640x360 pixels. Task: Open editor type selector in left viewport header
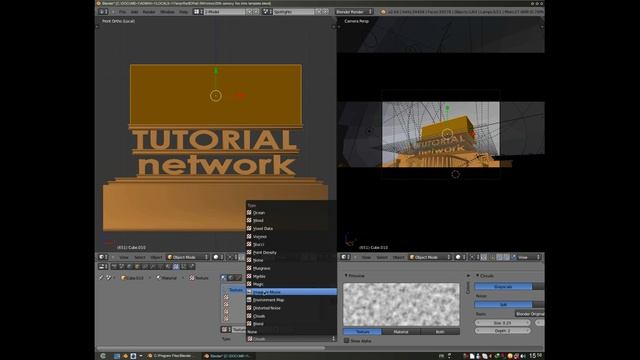click(x=103, y=257)
